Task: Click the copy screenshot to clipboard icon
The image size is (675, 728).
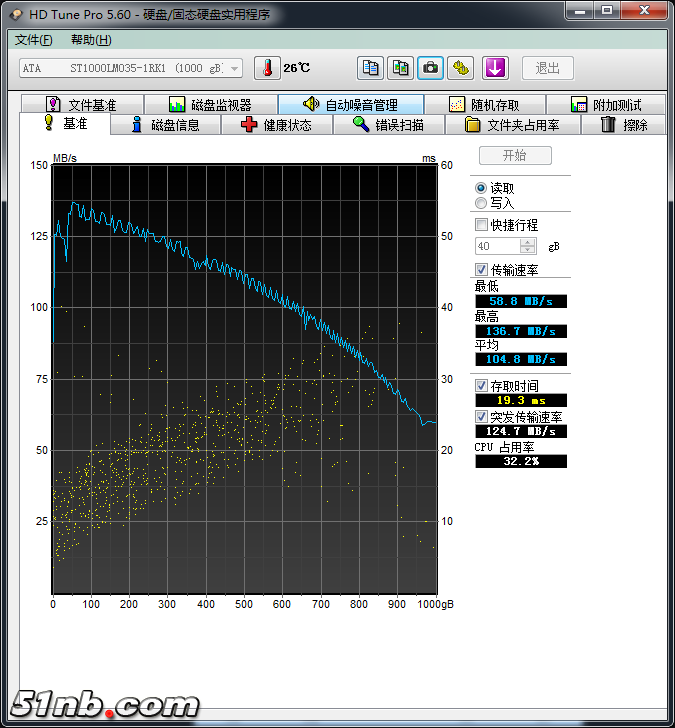Action: tap(400, 68)
